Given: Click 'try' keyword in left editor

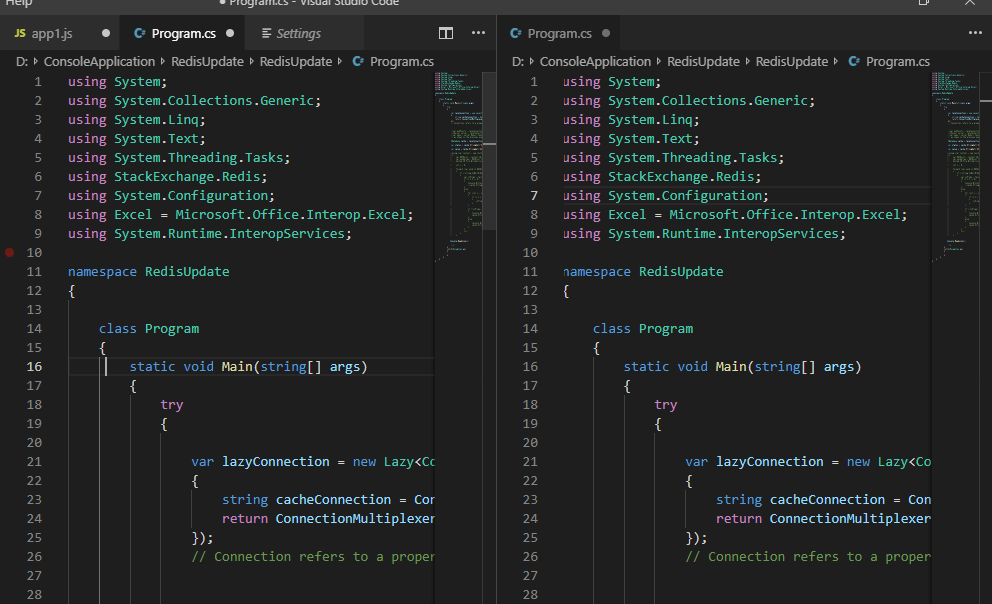Looking at the screenshot, I should [171, 404].
